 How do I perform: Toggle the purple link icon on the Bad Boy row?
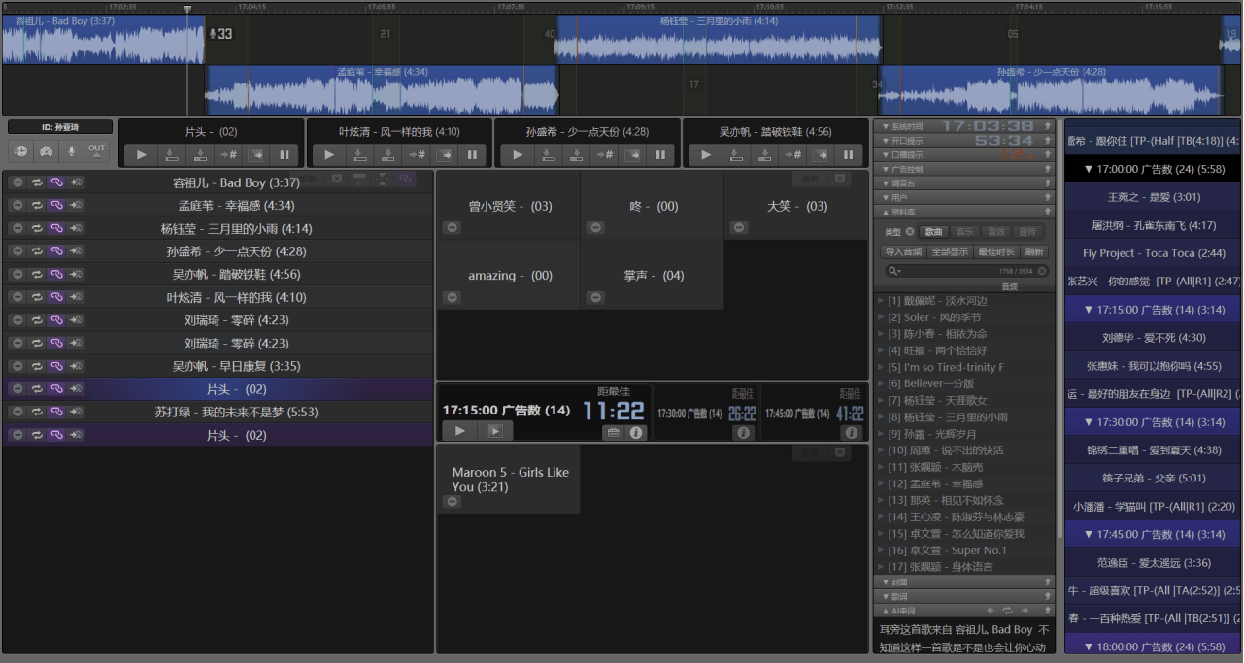57,182
